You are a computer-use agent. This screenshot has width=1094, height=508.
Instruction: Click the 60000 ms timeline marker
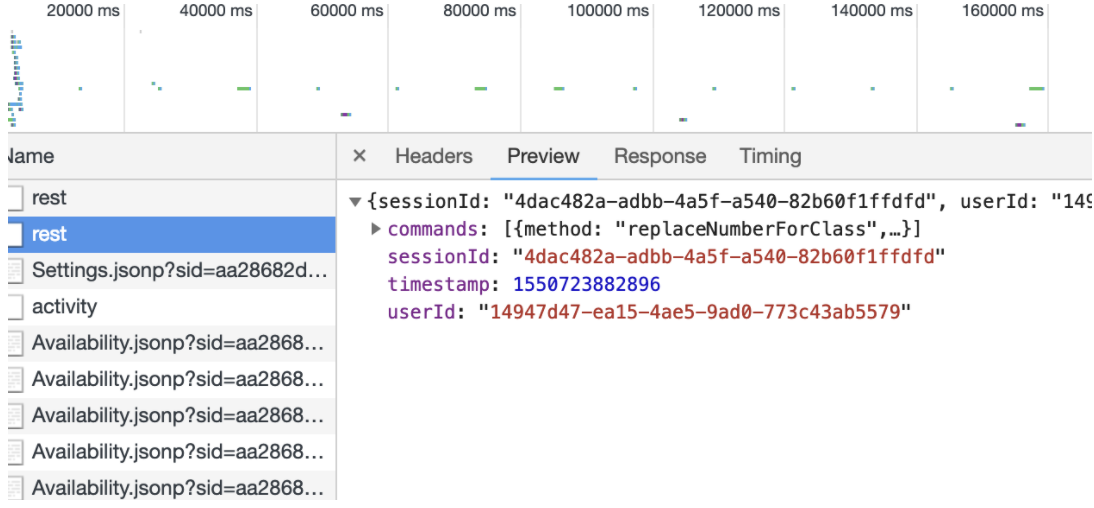347,10
